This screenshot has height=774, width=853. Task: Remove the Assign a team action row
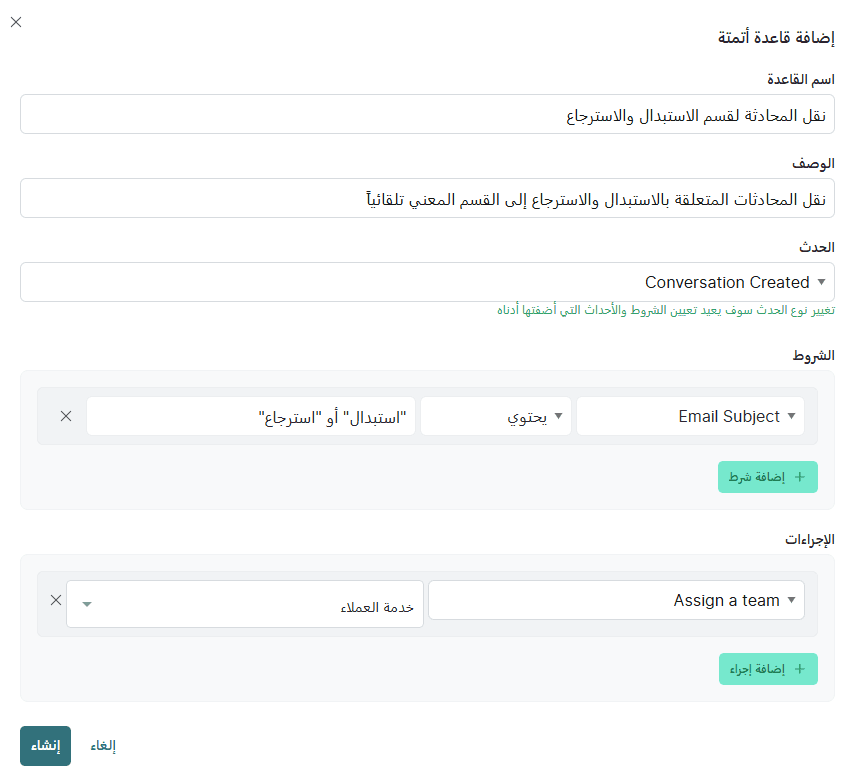[x=56, y=600]
